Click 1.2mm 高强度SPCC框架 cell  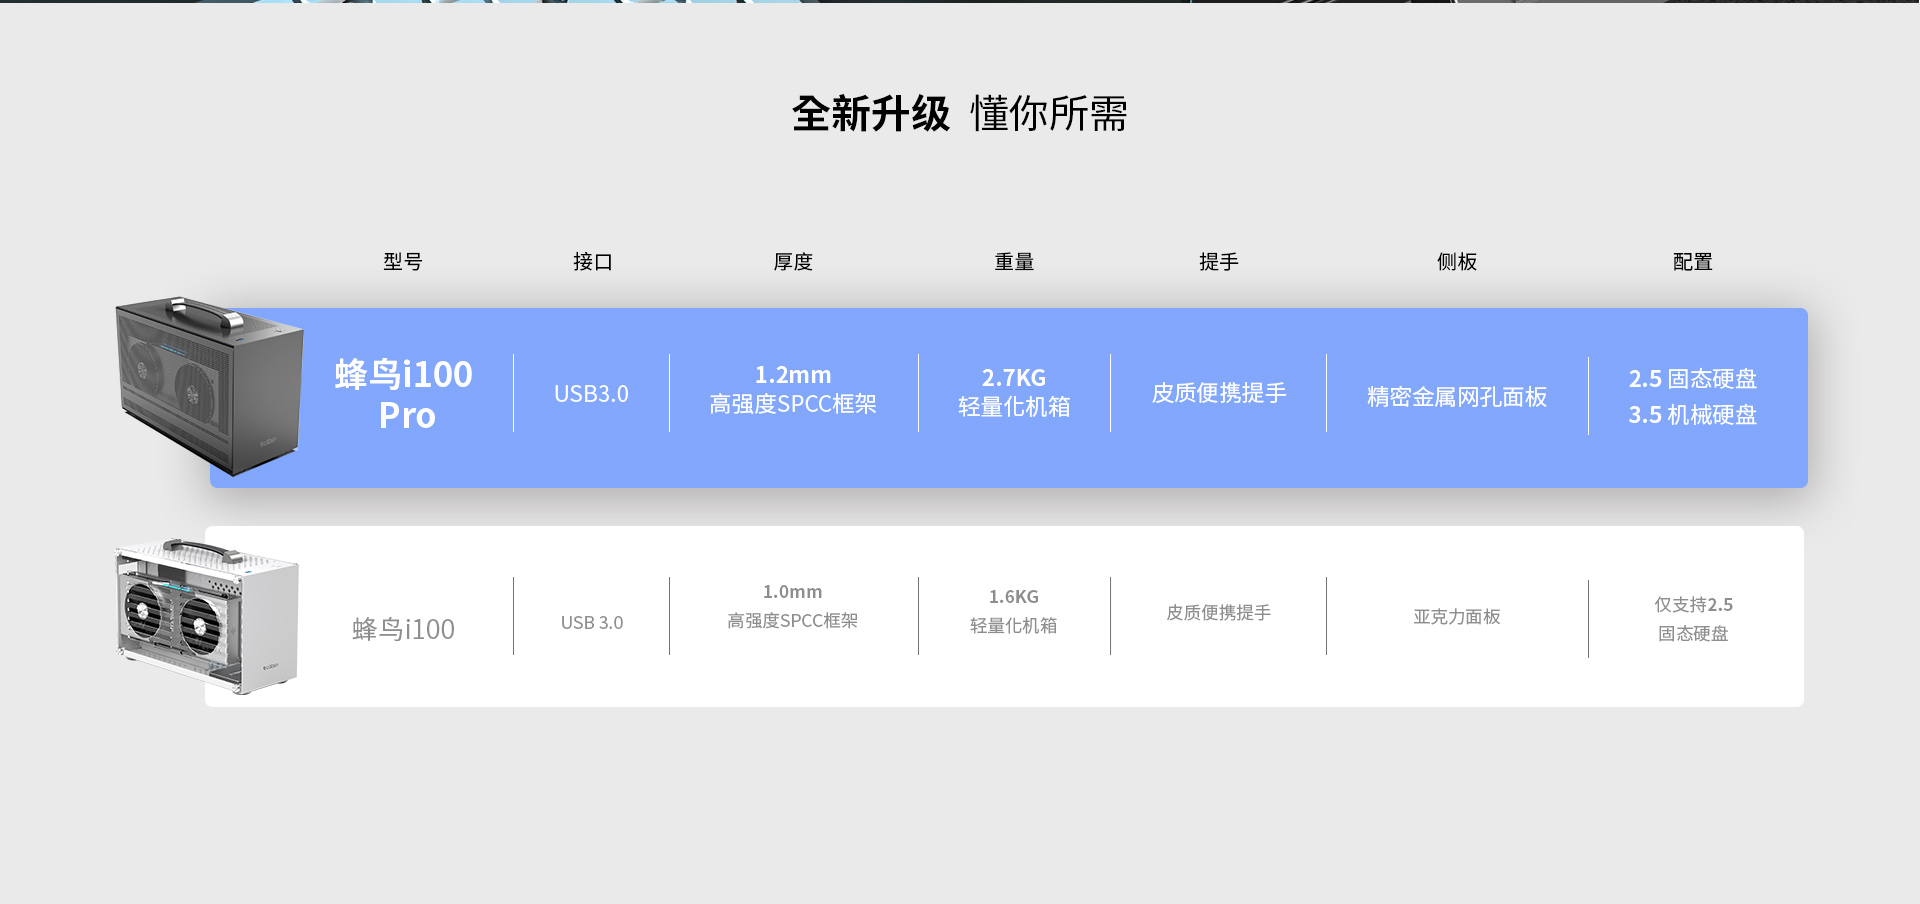pyautogui.click(x=793, y=389)
